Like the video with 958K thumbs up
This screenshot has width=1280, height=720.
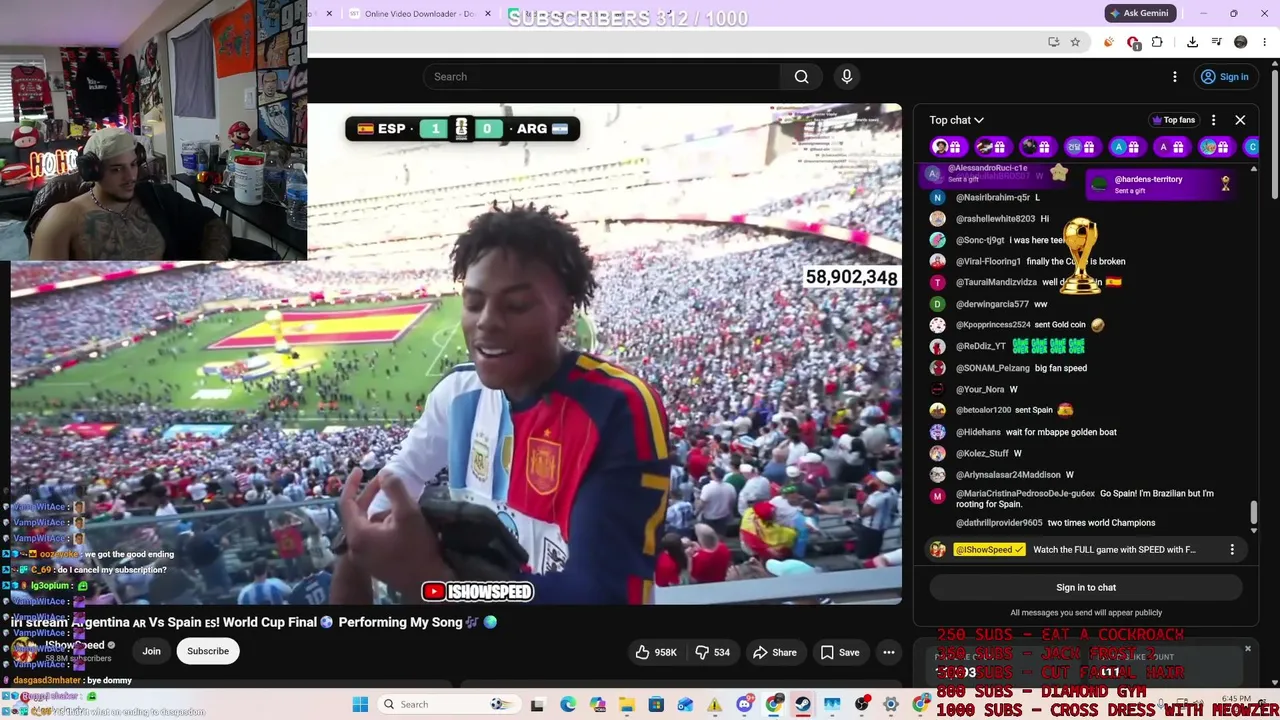656,652
